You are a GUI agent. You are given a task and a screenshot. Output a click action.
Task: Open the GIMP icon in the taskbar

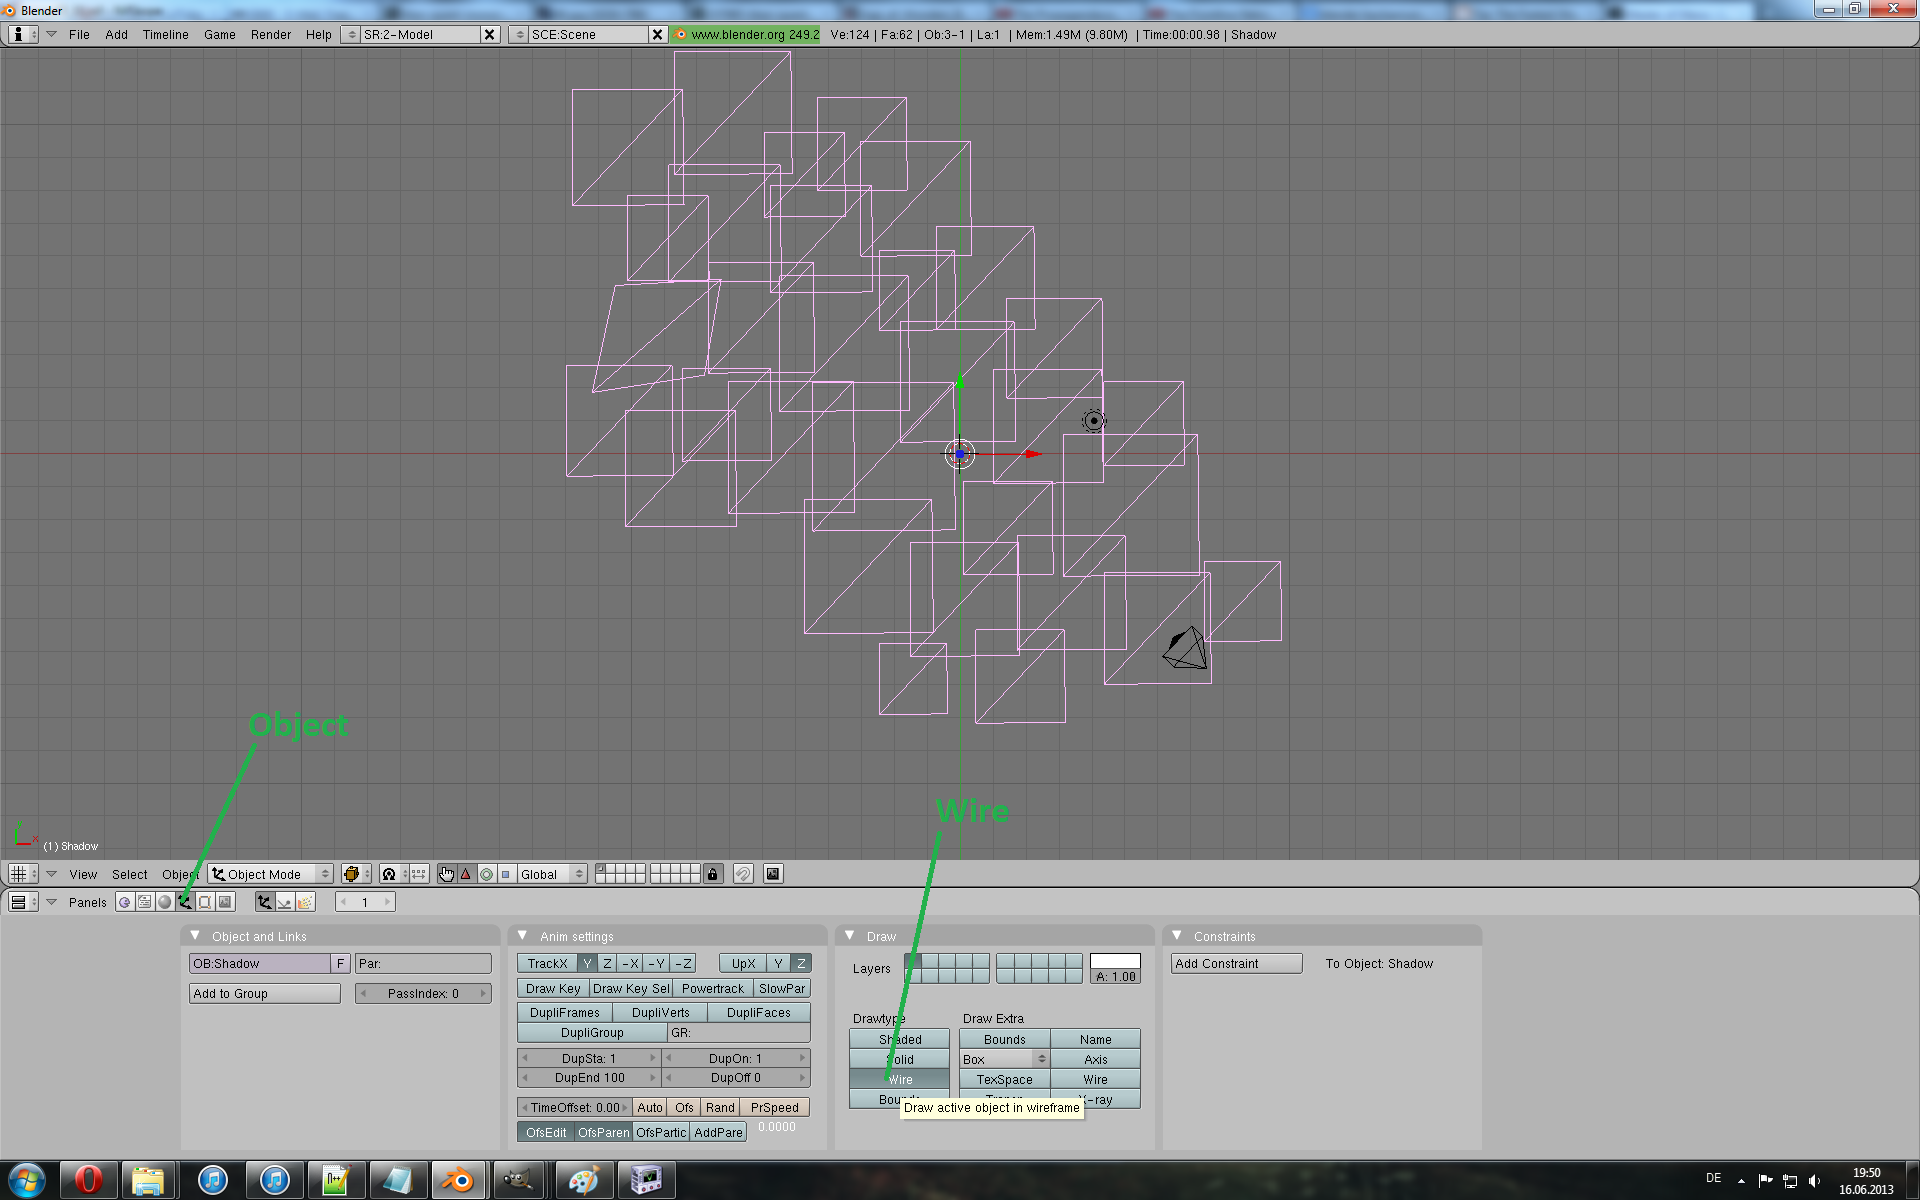(x=518, y=1180)
